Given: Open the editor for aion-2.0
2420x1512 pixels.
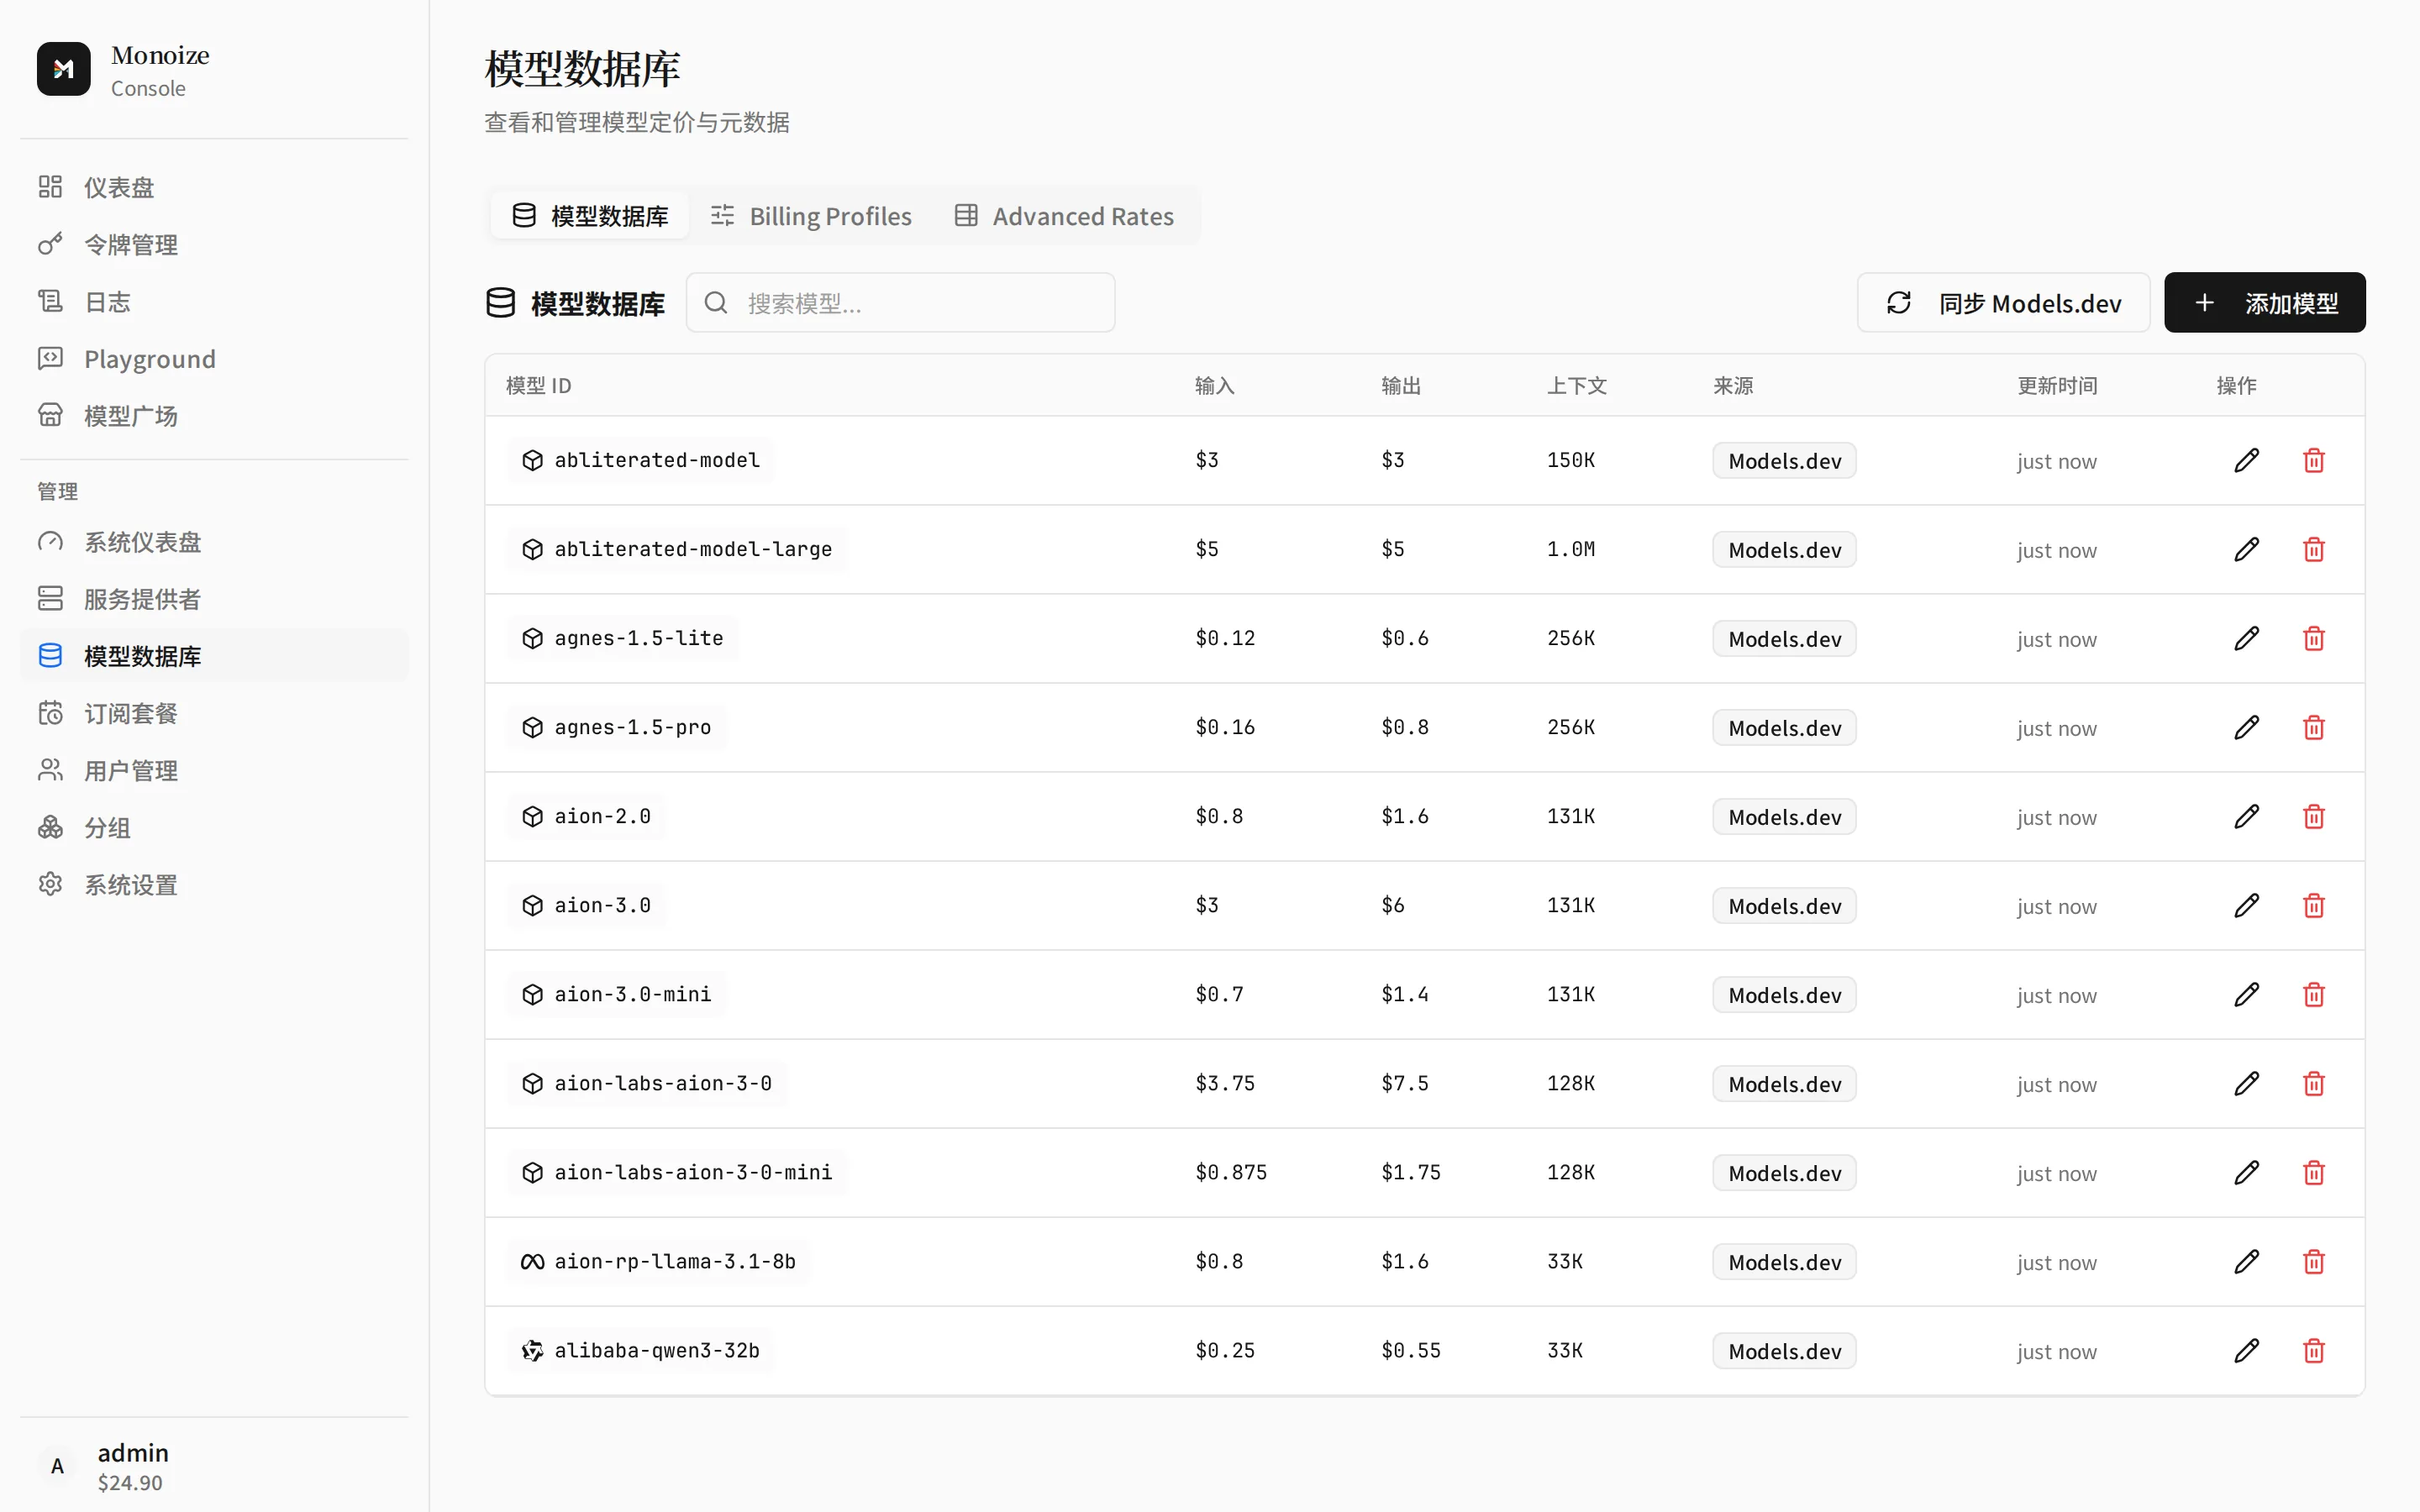Looking at the screenshot, I should click(x=2246, y=816).
